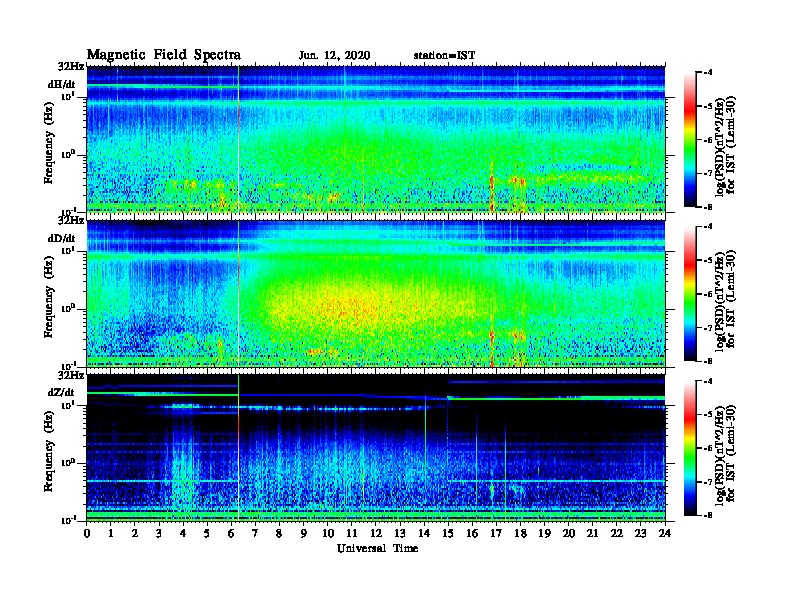This screenshot has height=612, width=792.
Task: Click hour tick label "8" on time axis
Action: click(280, 534)
